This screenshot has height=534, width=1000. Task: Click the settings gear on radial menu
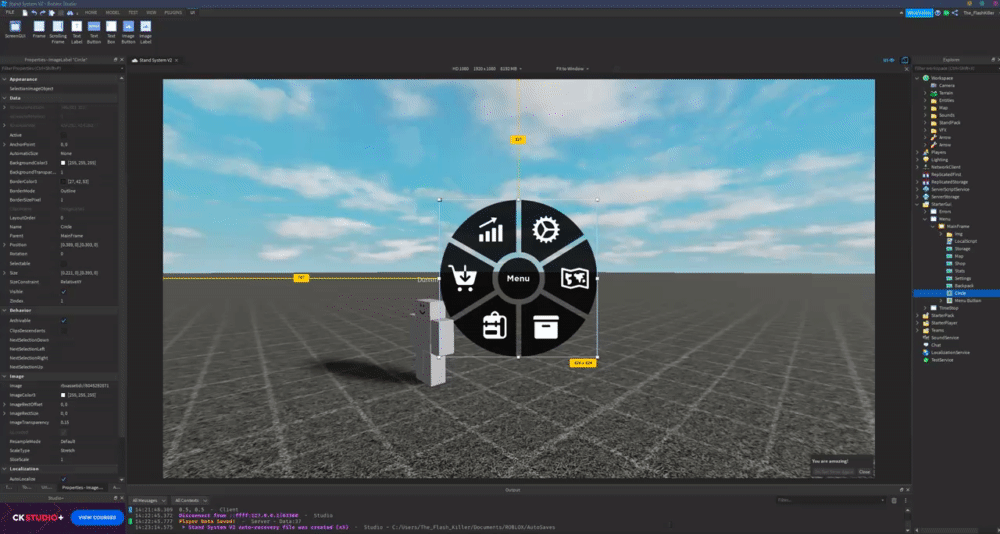coord(546,230)
